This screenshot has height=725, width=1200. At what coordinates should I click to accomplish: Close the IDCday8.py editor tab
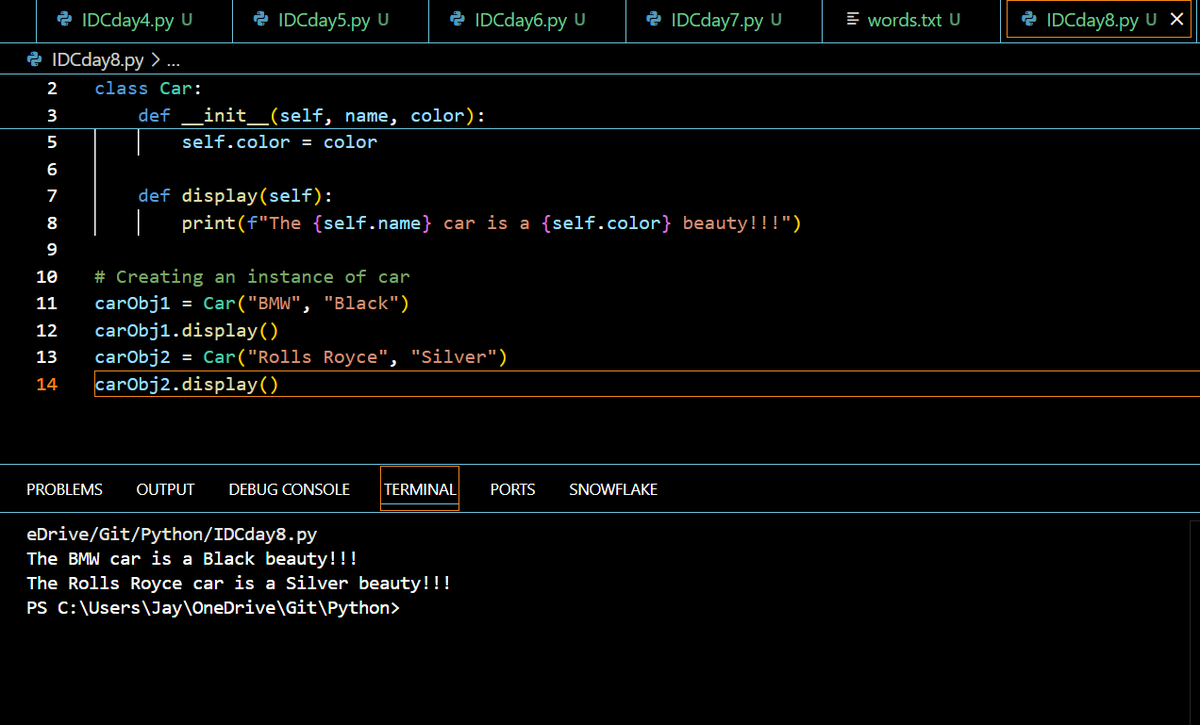click(1176, 20)
